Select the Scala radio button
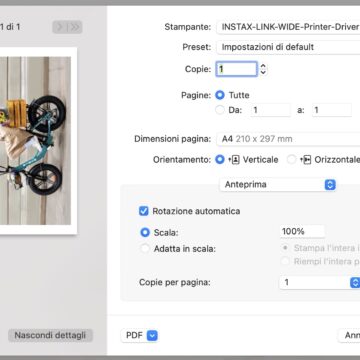The width and height of the screenshot is (360, 360). (x=145, y=232)
